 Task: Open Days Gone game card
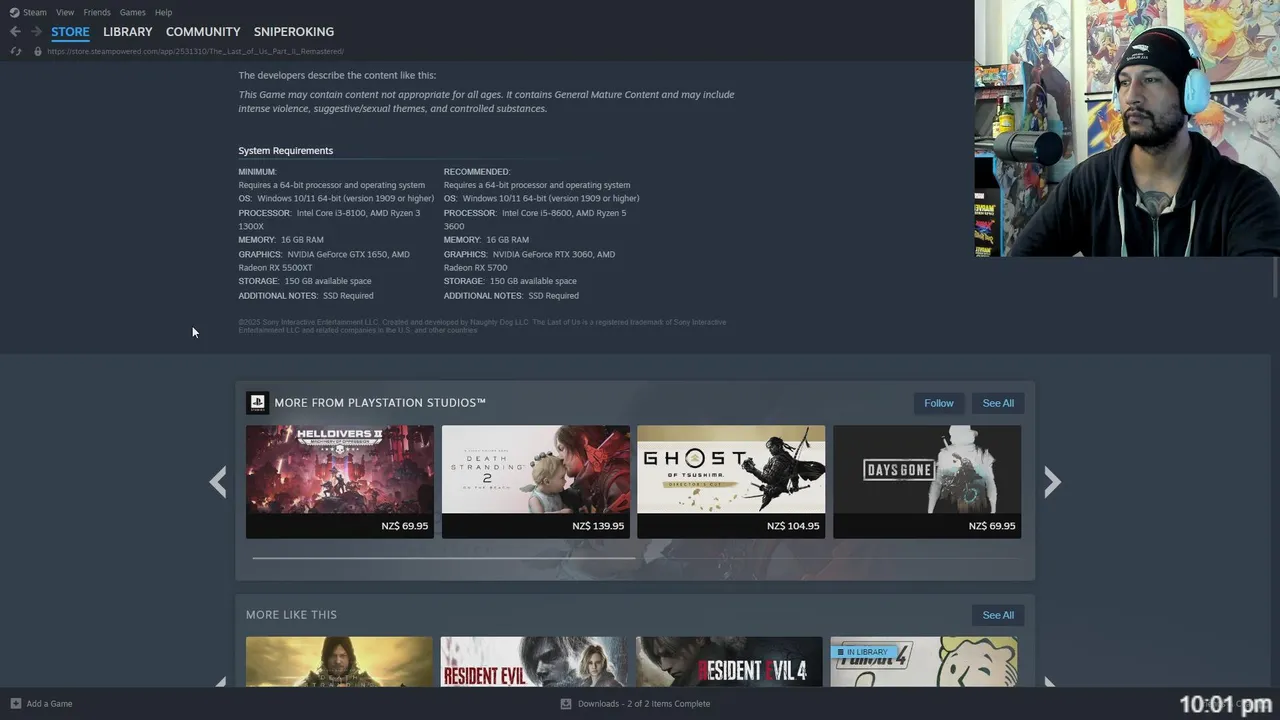tap(927, 482)
